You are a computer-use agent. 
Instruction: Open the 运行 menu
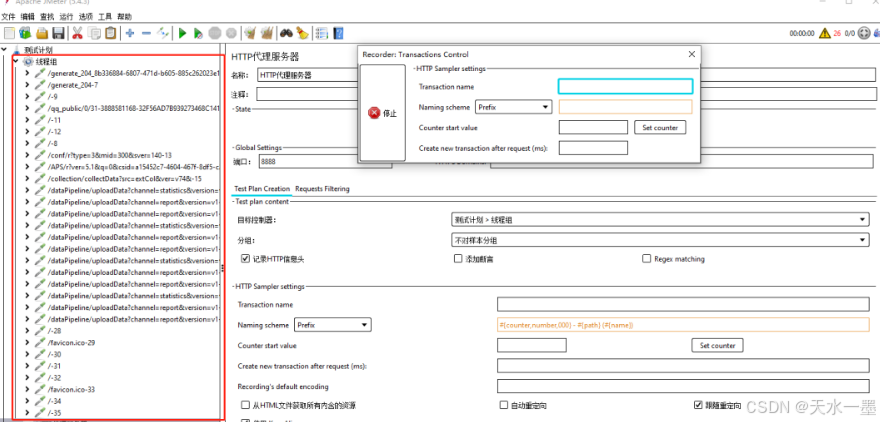(66, 17)
